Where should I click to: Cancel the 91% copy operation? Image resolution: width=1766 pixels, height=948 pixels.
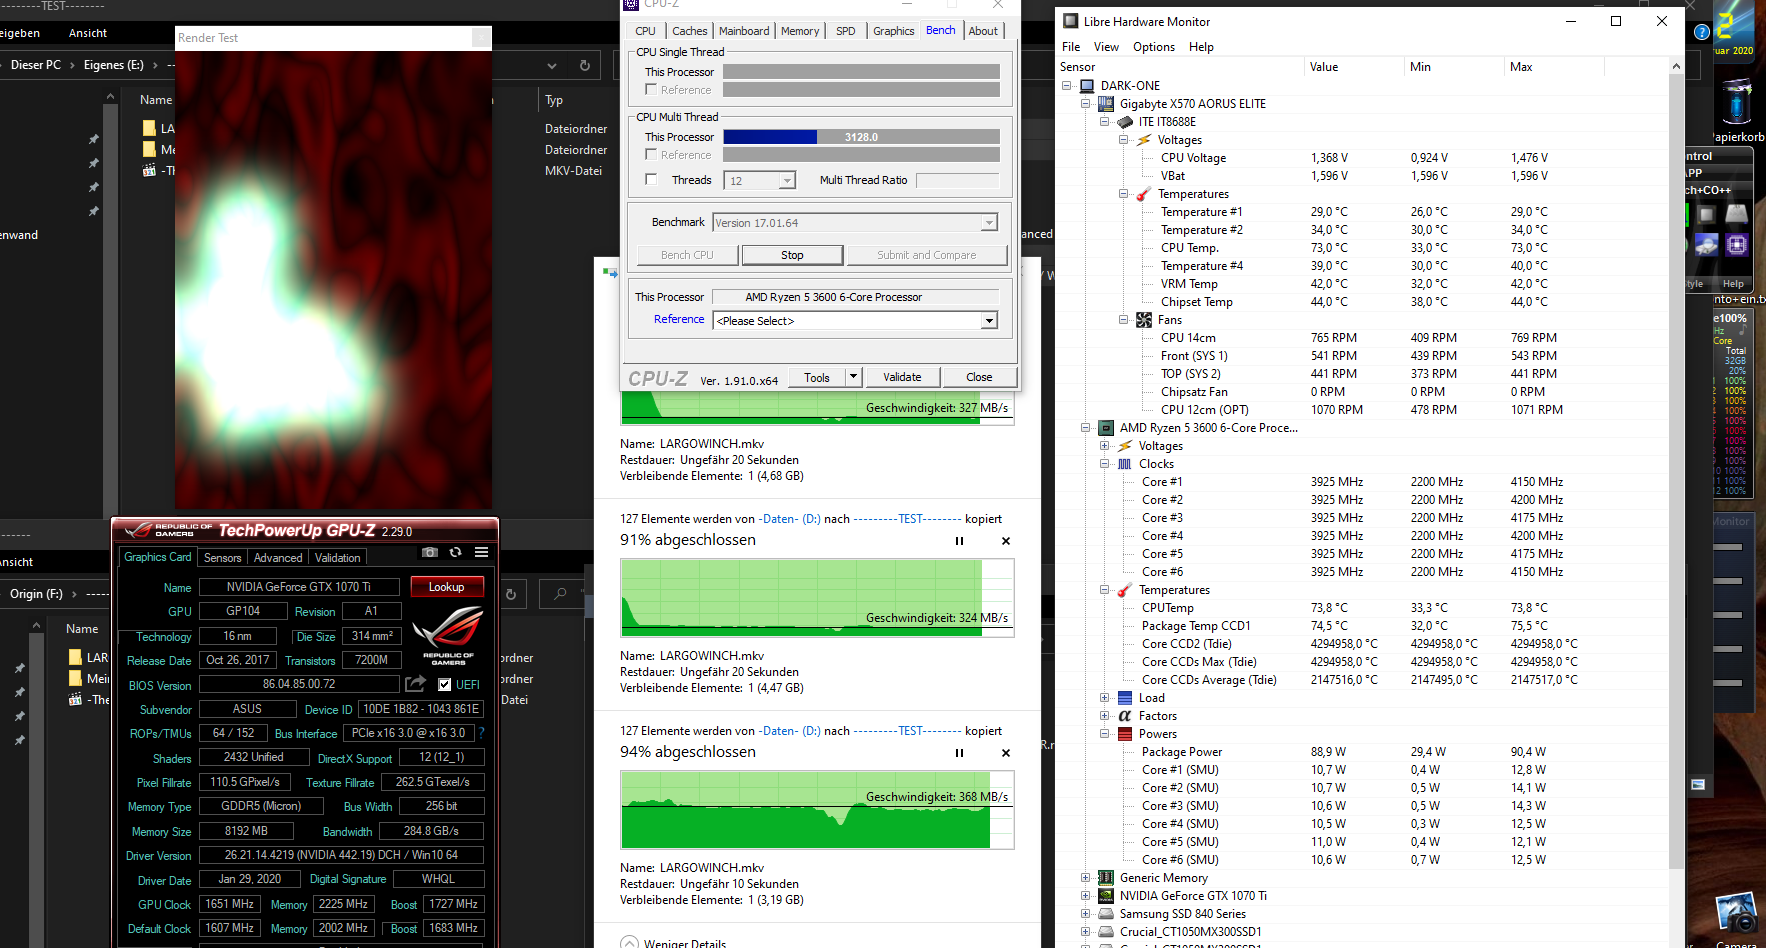click(1006, 541)
